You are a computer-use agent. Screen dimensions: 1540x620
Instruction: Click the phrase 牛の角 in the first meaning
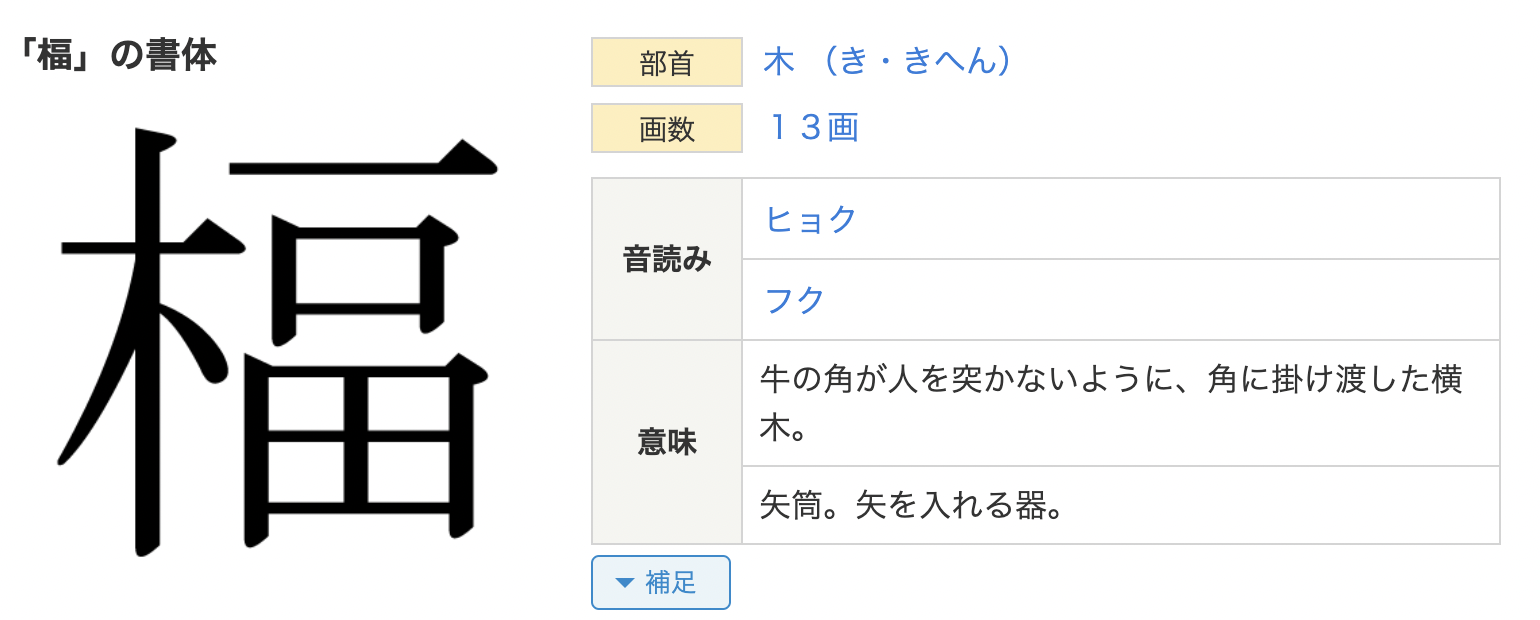pyautogui.click(x=810, y=381)
